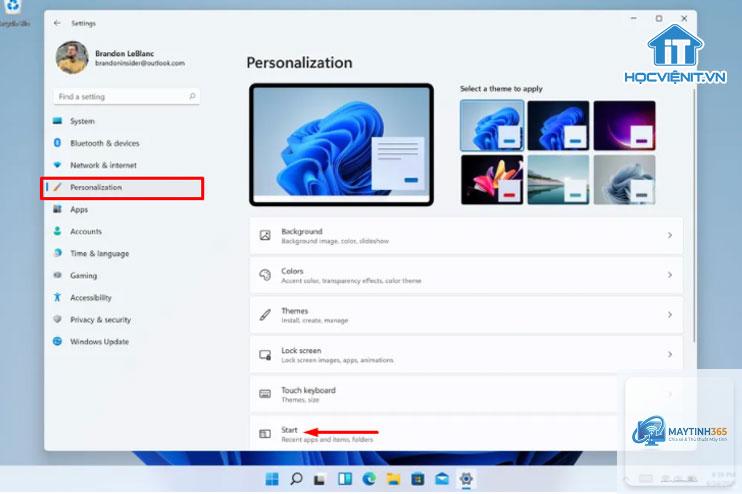Open Lock screen images row

point(466,354)
